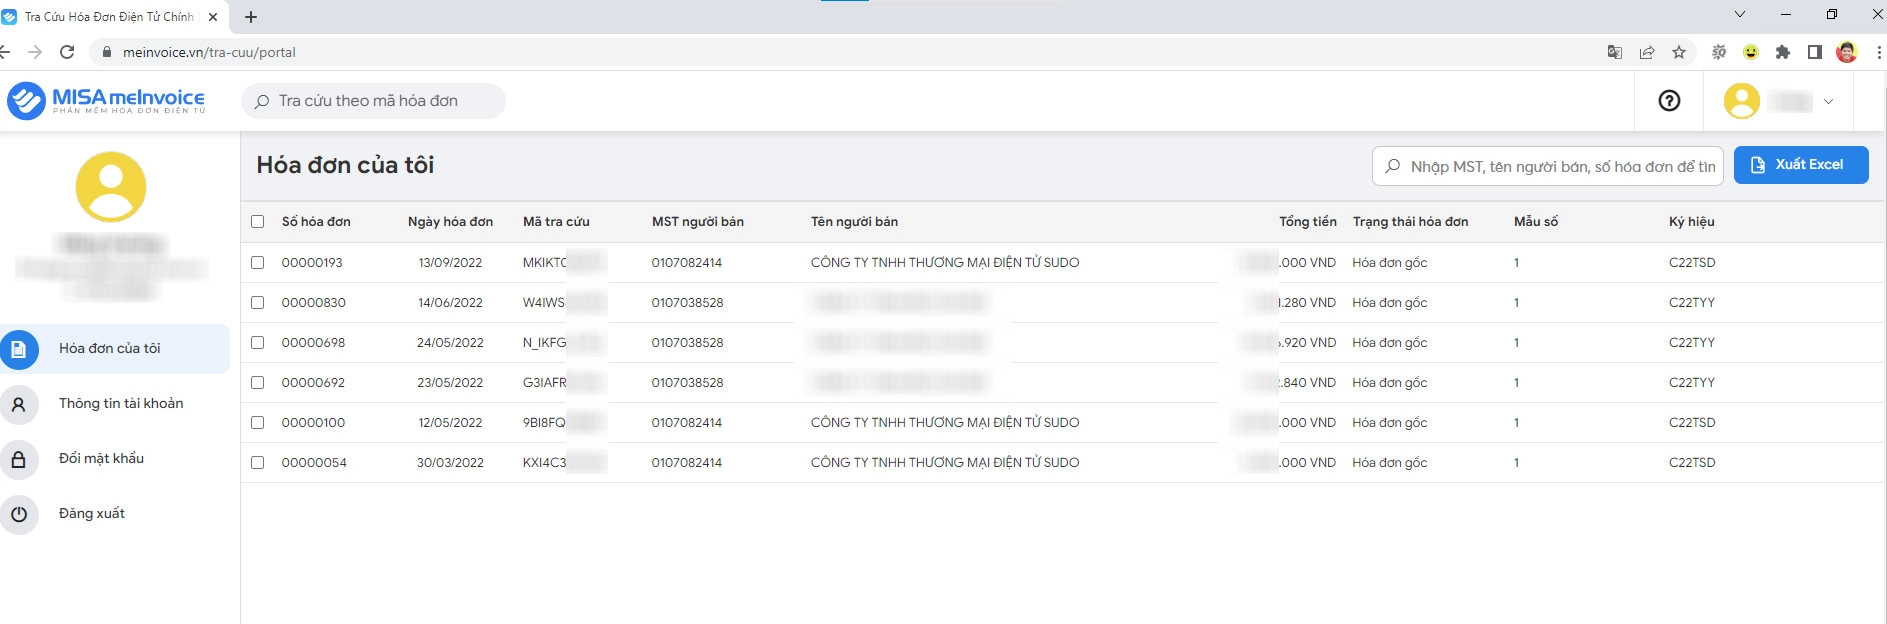Reload the page in browser
The image size is (1887, 624).
click(x=67, y=52)
